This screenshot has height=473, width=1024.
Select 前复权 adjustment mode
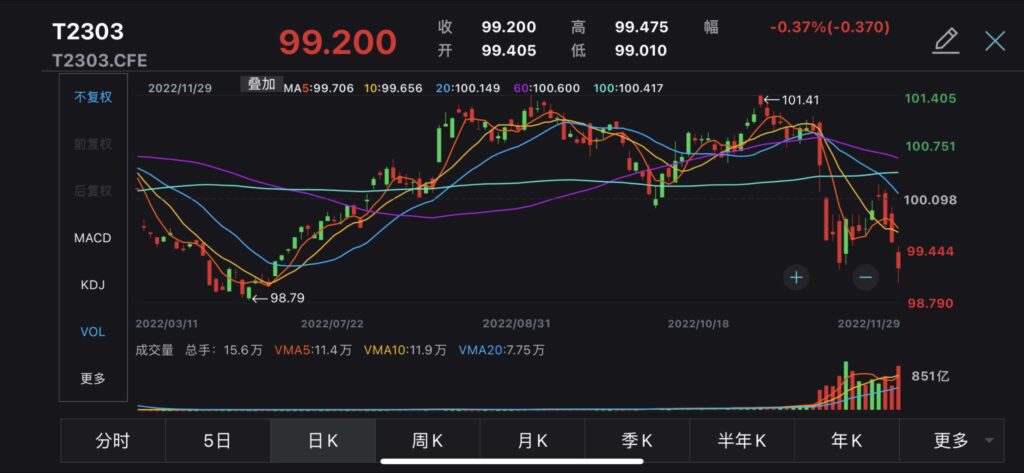(93, 144)
